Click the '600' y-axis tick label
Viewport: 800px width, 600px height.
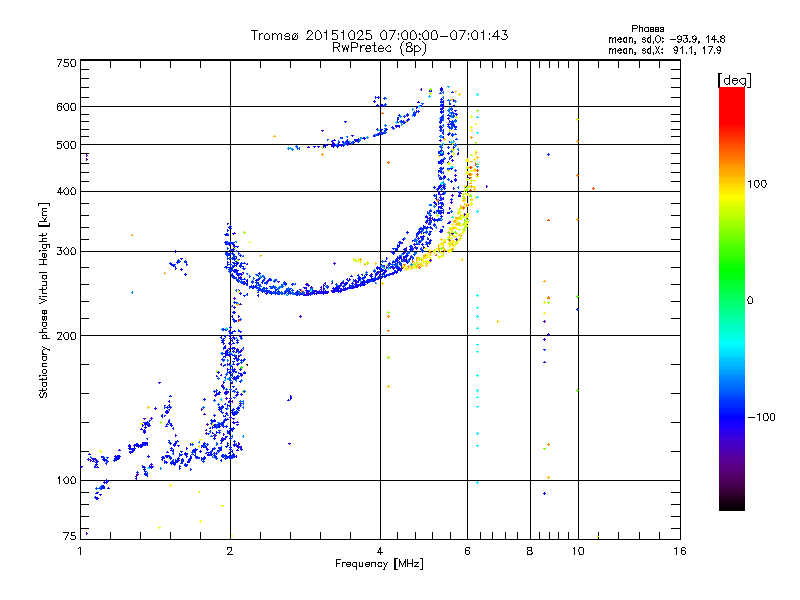tap(66, 107)
